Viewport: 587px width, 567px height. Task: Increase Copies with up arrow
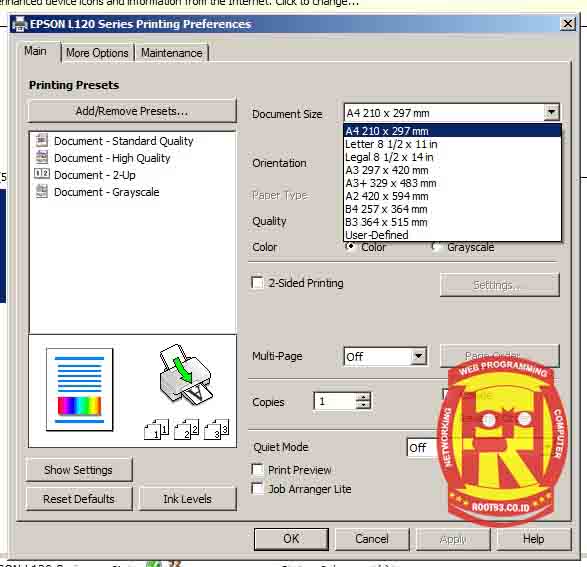pyautogui.click(x=363, y=397)
